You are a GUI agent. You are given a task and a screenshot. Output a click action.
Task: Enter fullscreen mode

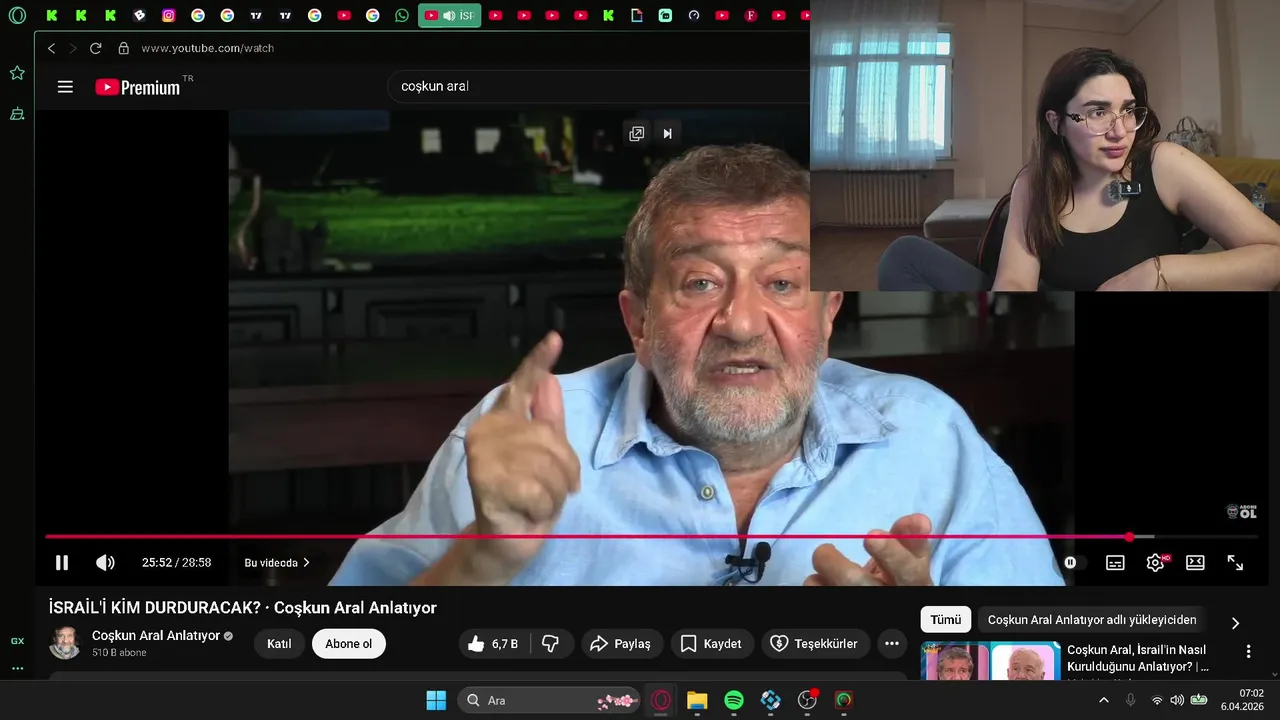(1235, 563)
